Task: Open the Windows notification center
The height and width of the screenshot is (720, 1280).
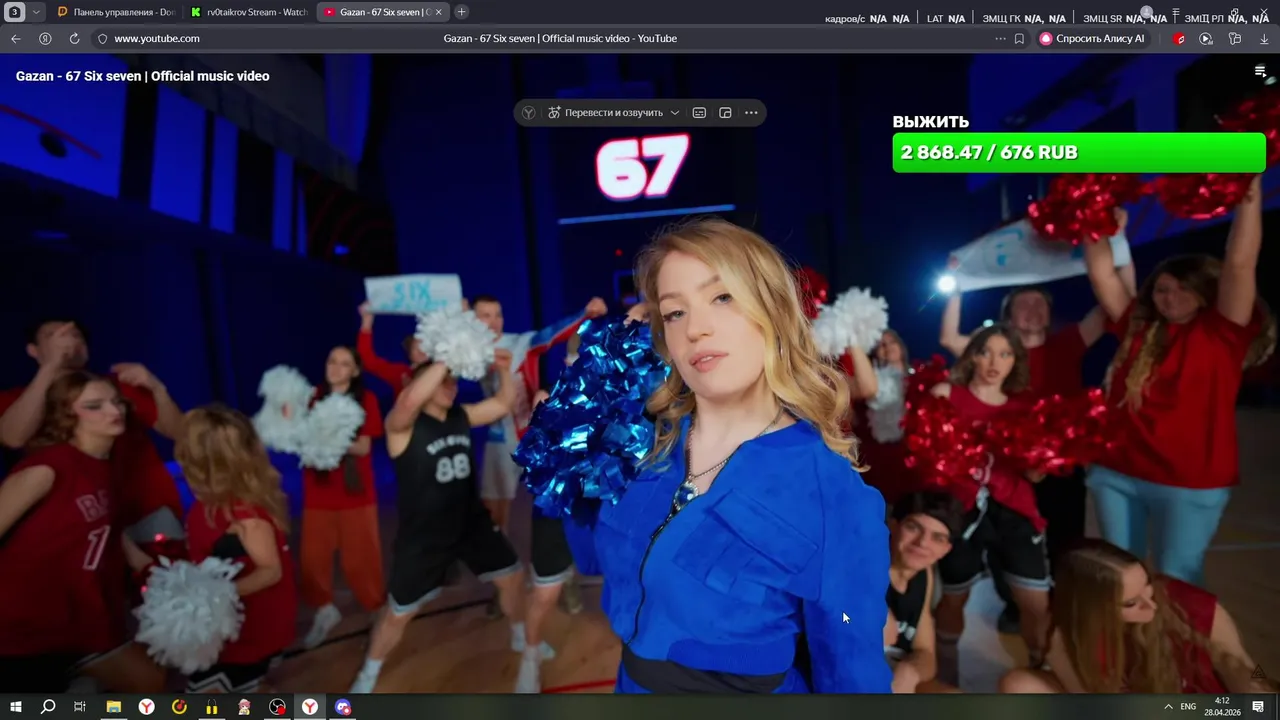Action: click(x=1258, y=707)
